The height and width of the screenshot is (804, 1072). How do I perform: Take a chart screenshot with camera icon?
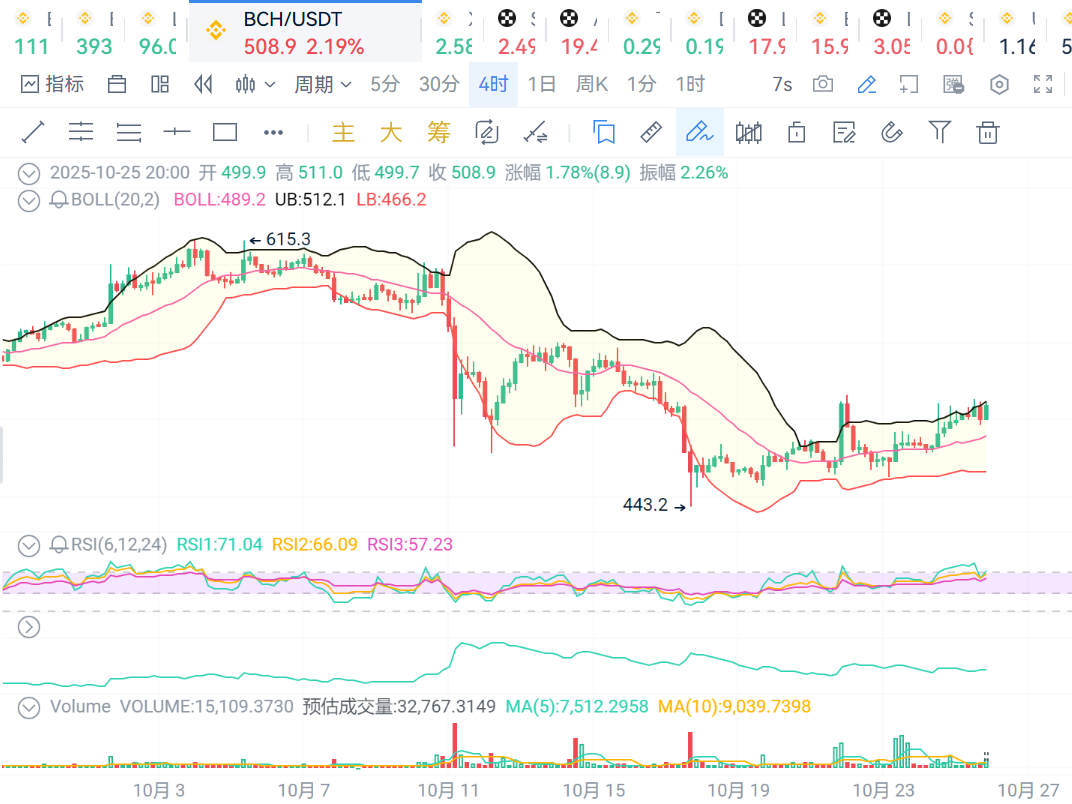[x=823, y=85]
